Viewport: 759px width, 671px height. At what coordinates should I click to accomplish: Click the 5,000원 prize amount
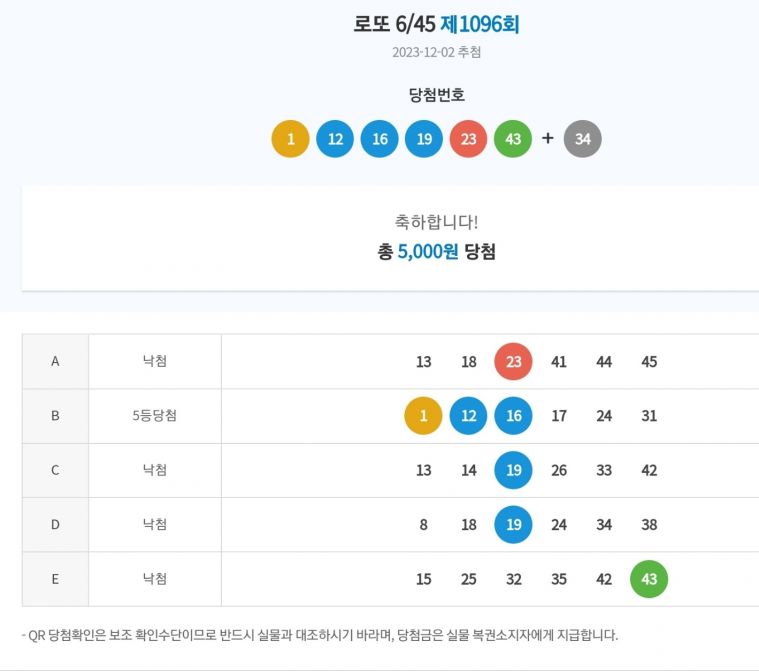pyautogui.click(x=428, y=252)
